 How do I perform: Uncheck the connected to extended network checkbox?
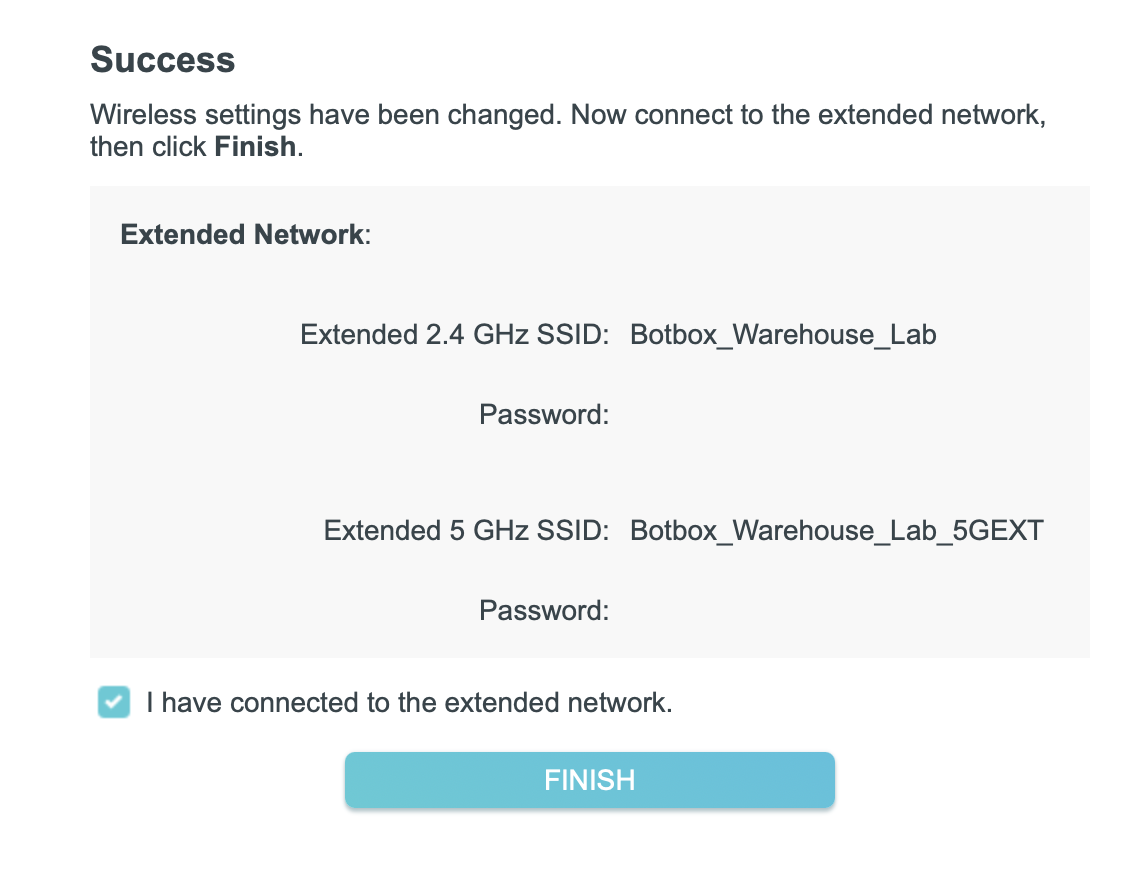(x=114, y=702)
